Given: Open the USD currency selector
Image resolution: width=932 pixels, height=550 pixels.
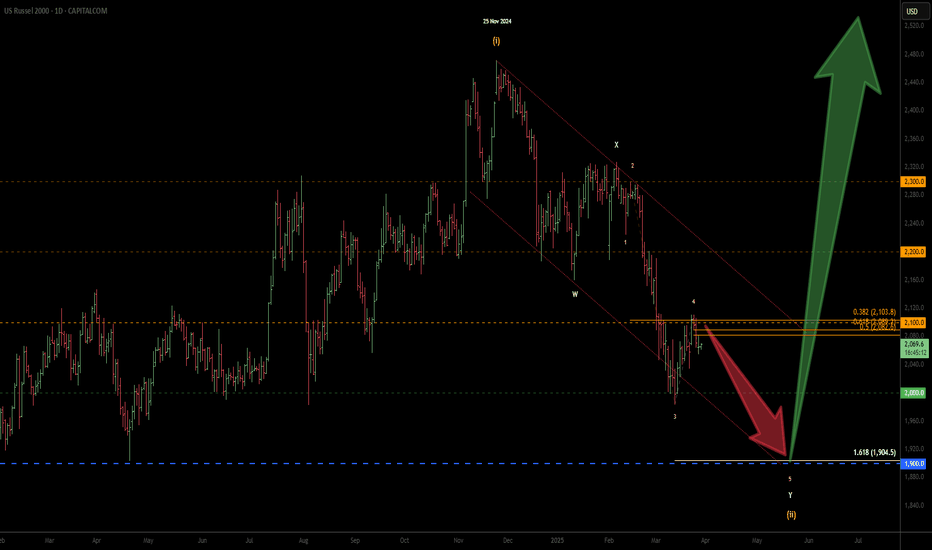Looking at the screenshot, I should pos(912,11).
